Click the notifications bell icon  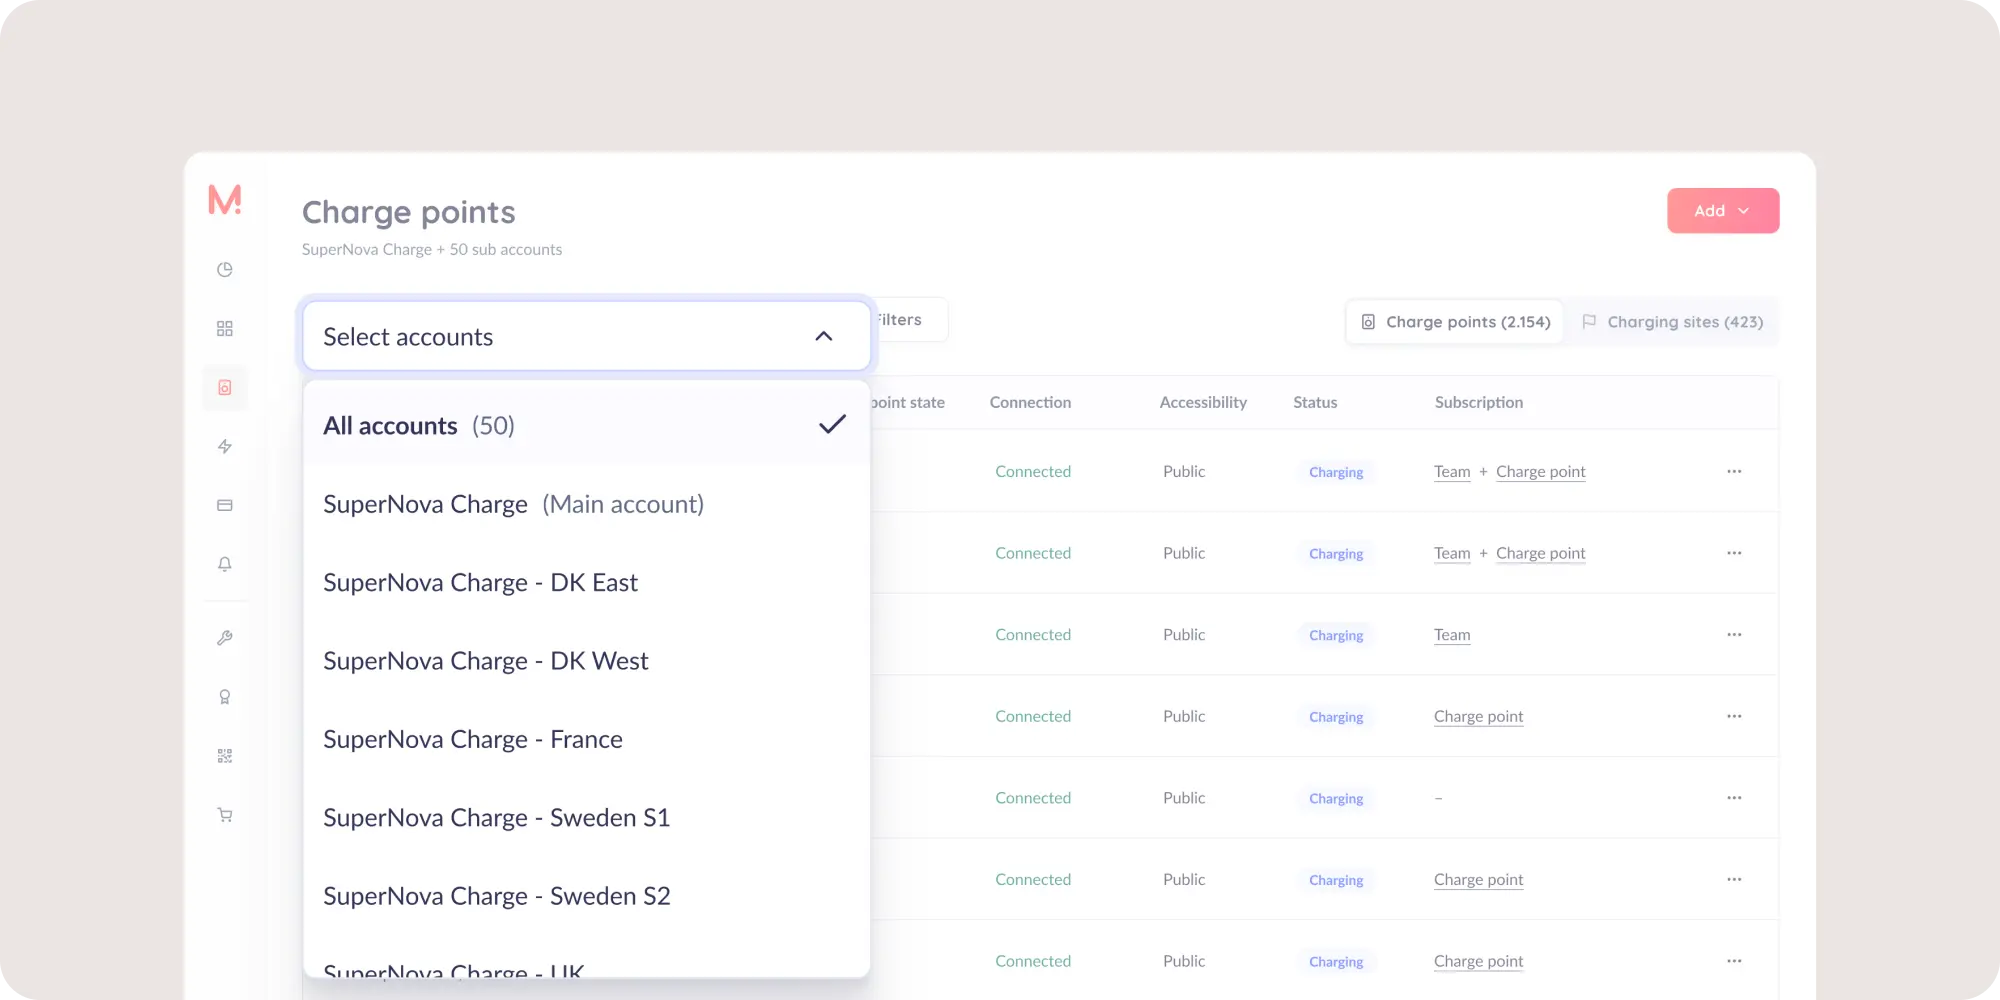coord(225,564)
